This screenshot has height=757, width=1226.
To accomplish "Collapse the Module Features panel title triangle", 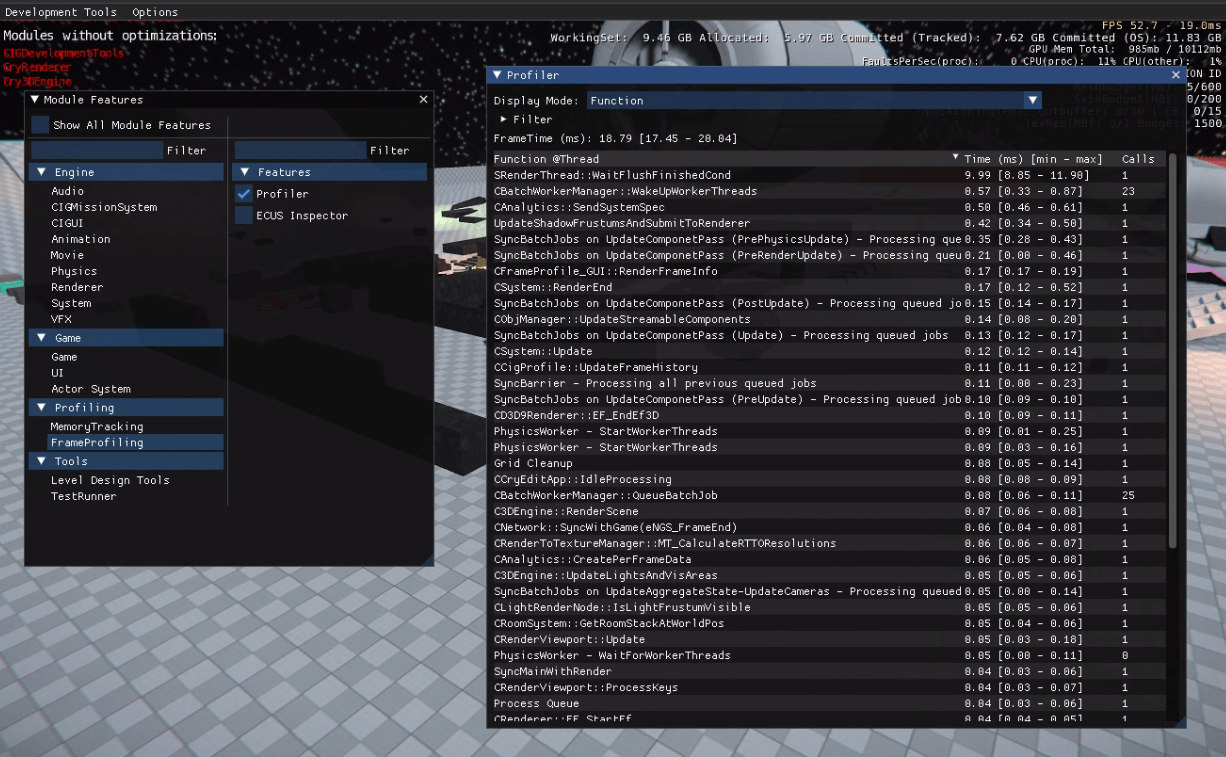I will pyautogui.click(x=36, y=99).
